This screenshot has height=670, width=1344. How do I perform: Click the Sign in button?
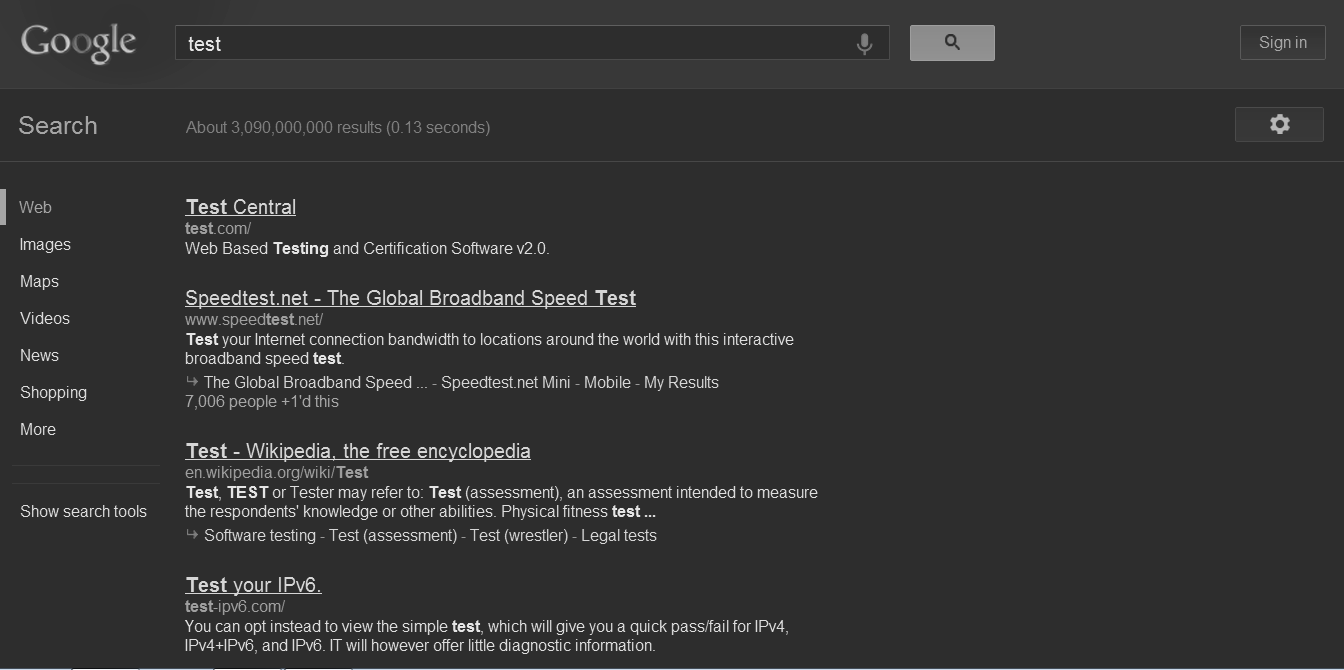point(1282,43)
